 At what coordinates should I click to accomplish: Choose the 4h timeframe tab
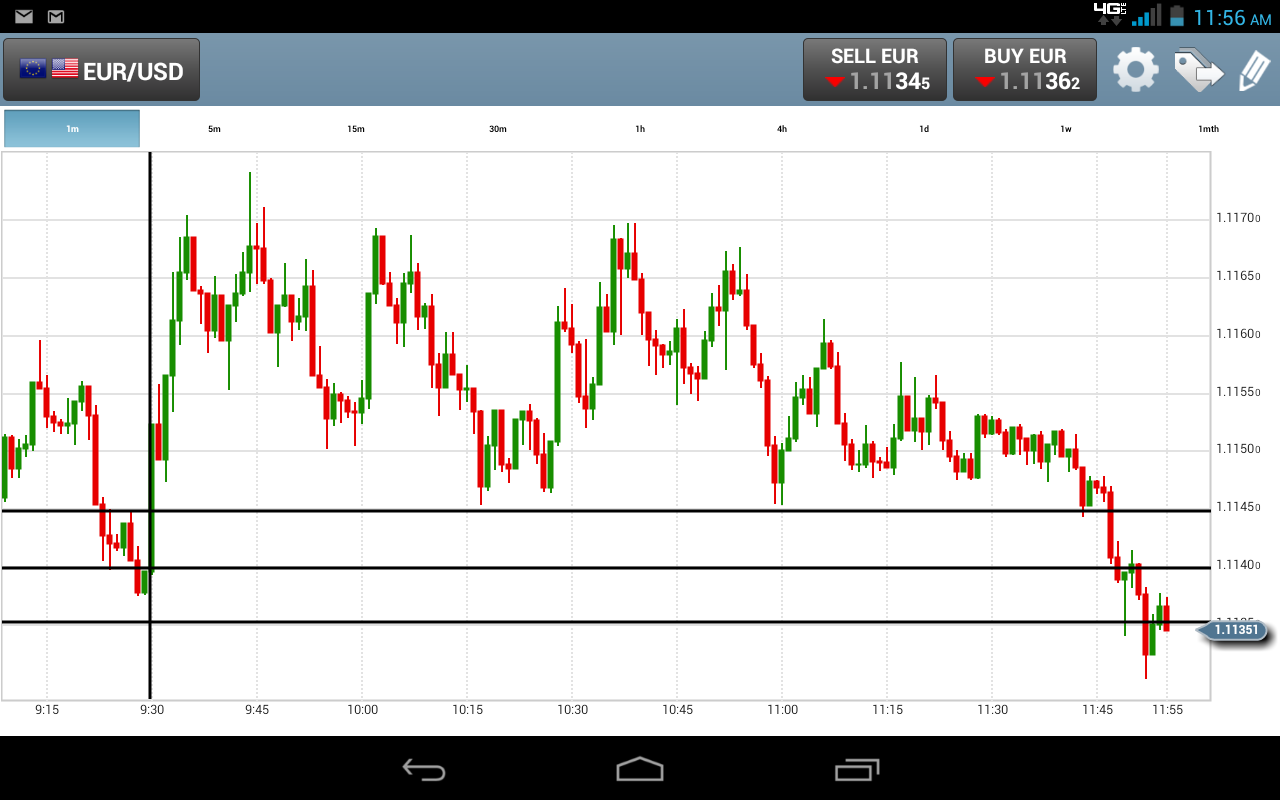[x=782, y=129]
